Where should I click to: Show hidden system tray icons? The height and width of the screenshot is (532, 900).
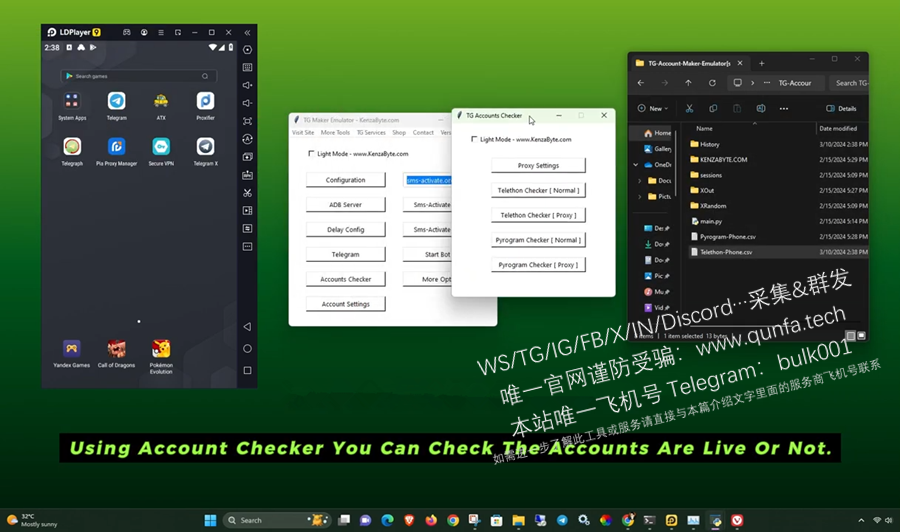[861, 521]
